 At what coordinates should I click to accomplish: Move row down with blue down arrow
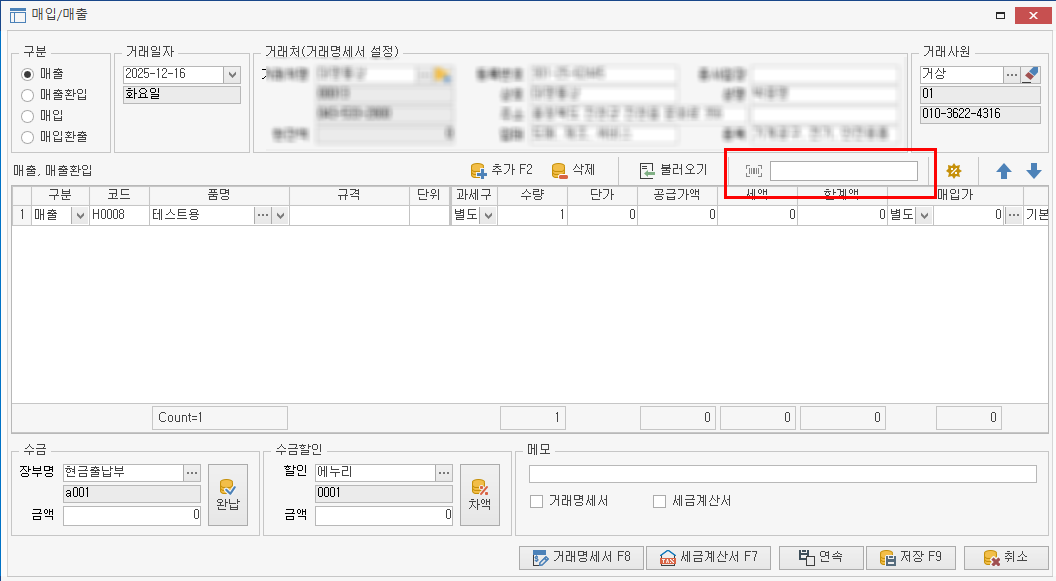(x=1034, y=171)
